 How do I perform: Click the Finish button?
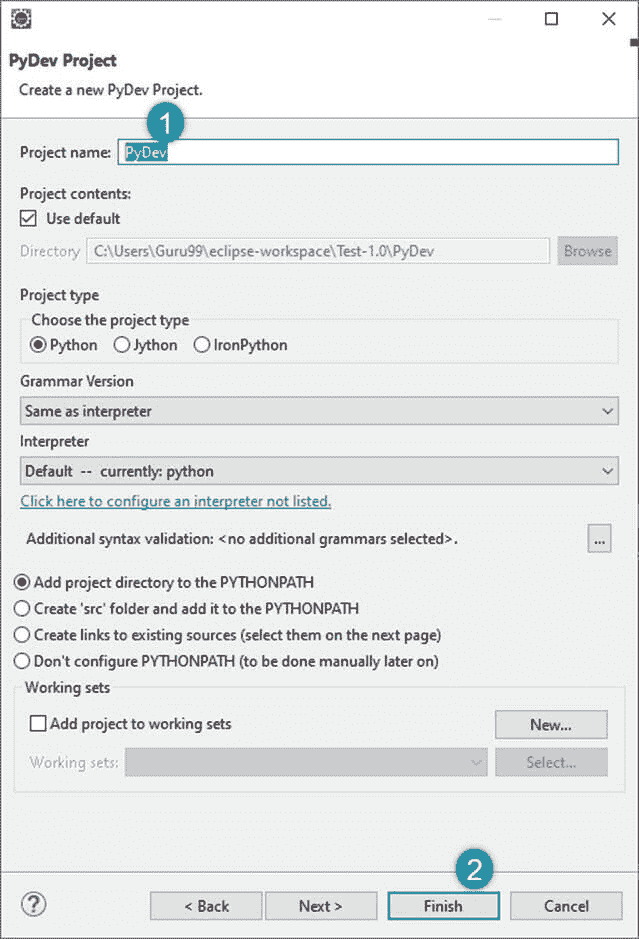tap(443, 906)
